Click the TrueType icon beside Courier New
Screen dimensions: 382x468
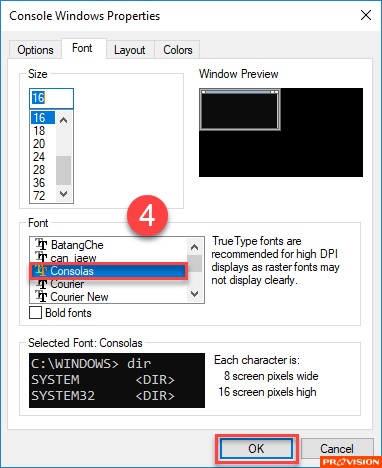(x=41, y=296)
